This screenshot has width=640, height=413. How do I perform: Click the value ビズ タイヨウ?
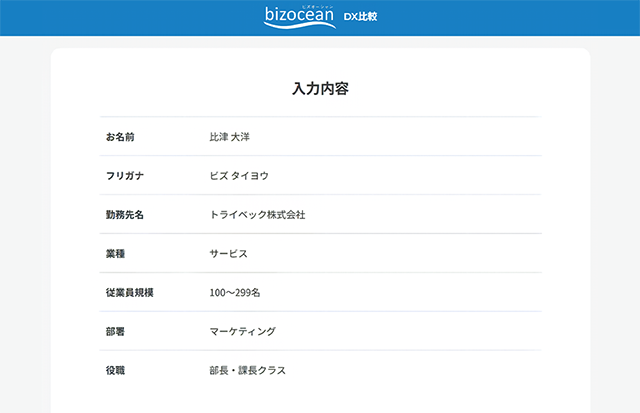[239, 176]
